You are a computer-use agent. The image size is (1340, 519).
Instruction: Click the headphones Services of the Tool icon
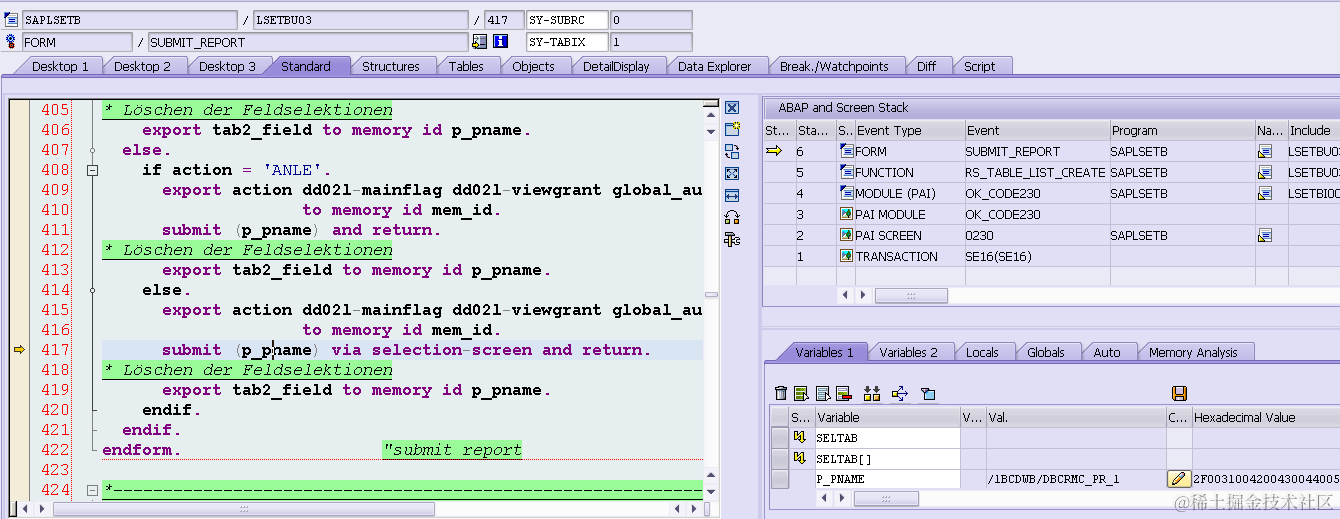point(732,217)
